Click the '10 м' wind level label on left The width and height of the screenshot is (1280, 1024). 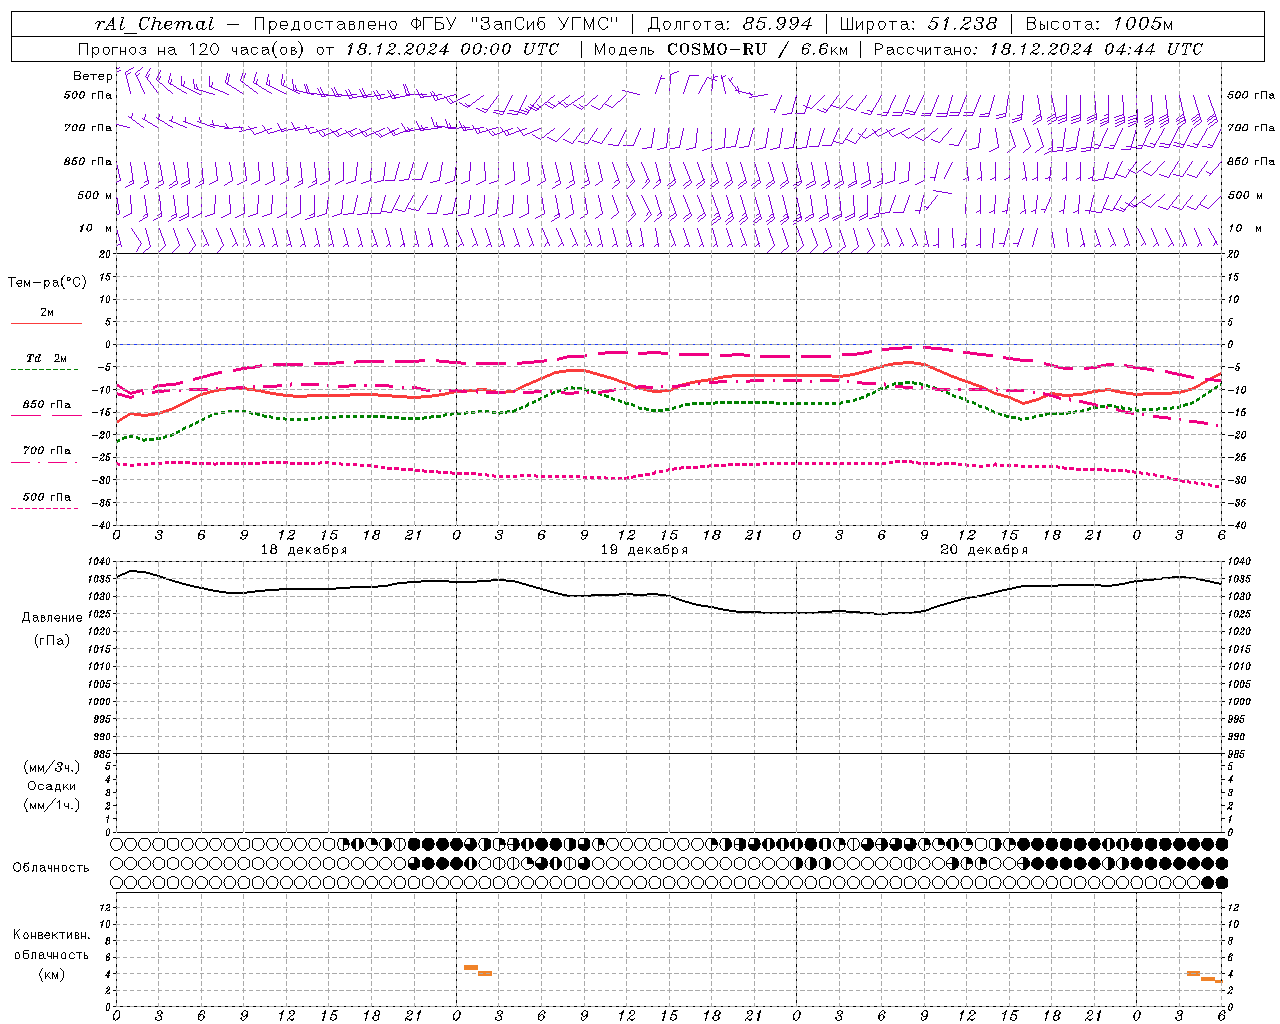pyautogui.click(x=95, y=228)
